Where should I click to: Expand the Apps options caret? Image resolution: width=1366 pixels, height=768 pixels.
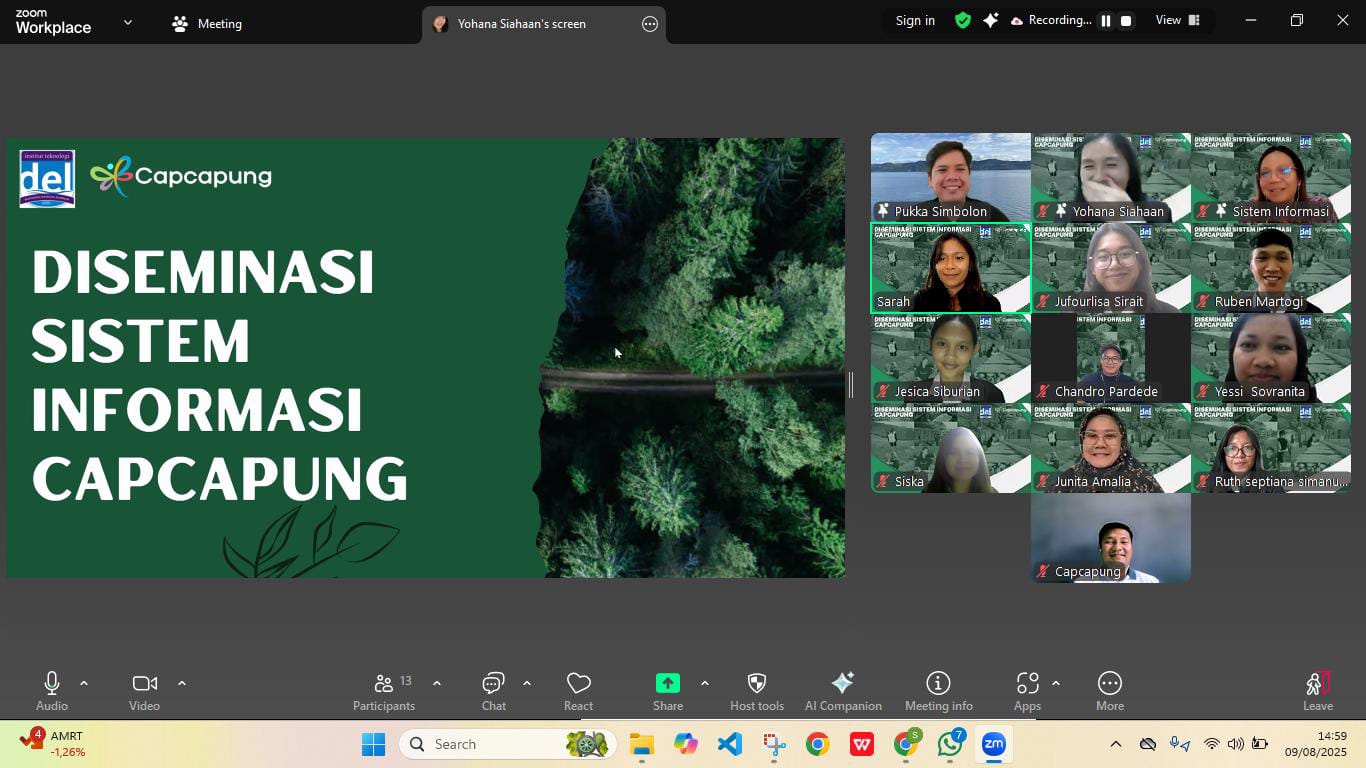pyautogui.click(x=1056, y=683)
